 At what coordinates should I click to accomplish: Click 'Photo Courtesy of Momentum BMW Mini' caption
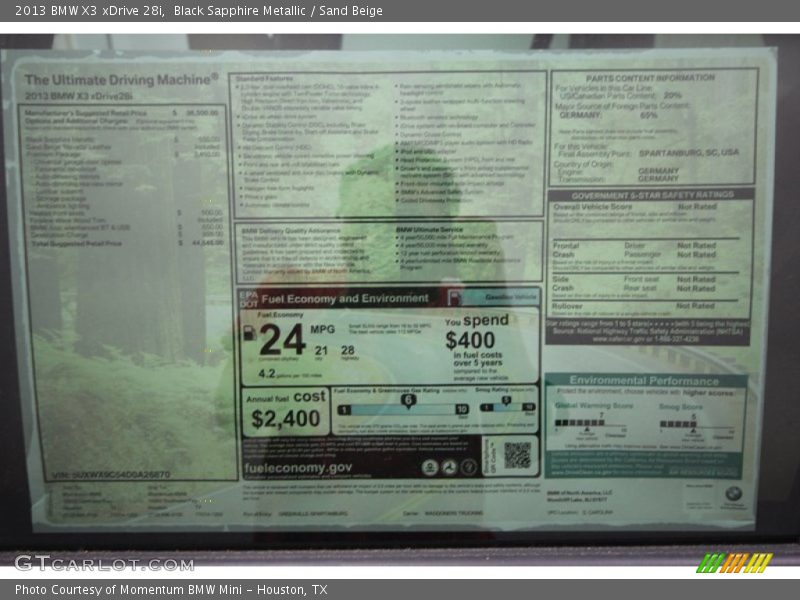[128, 590]
